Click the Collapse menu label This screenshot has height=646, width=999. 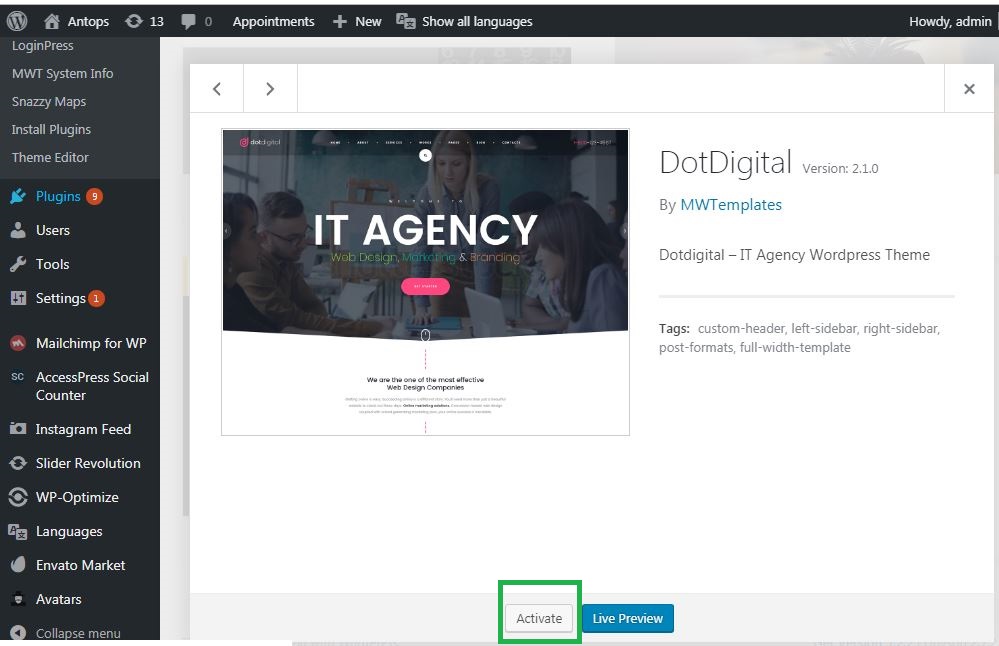pos(78,633)
